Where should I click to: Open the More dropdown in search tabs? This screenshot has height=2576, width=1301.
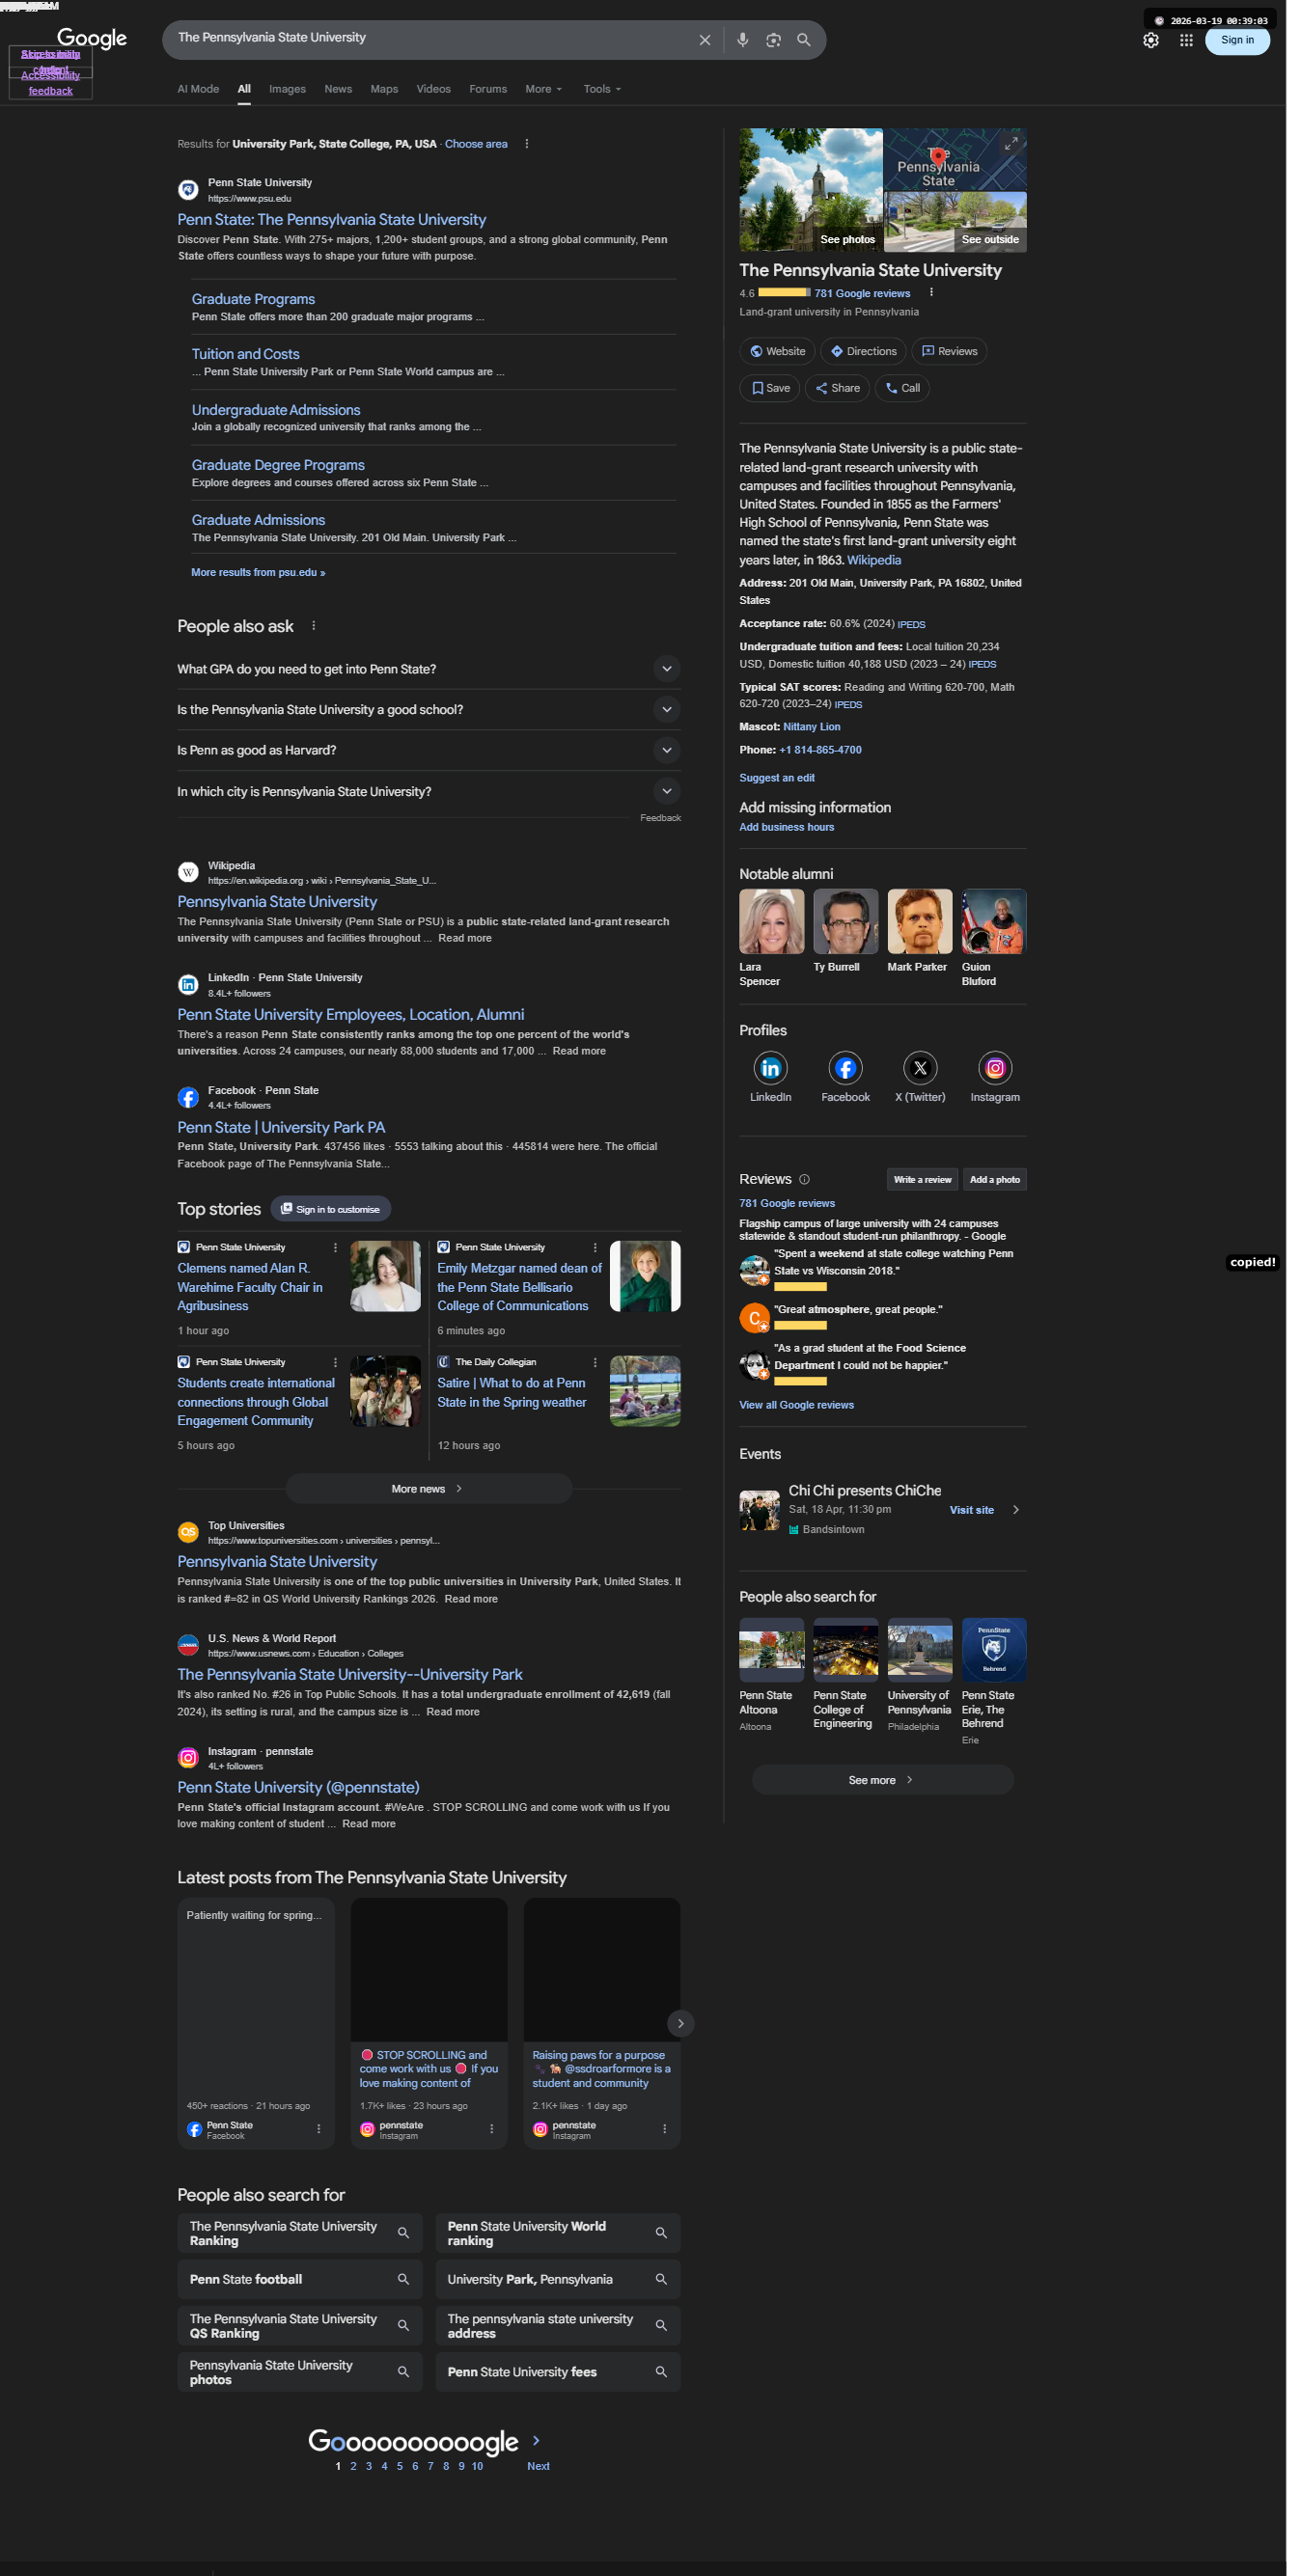[x=543, y=89]
